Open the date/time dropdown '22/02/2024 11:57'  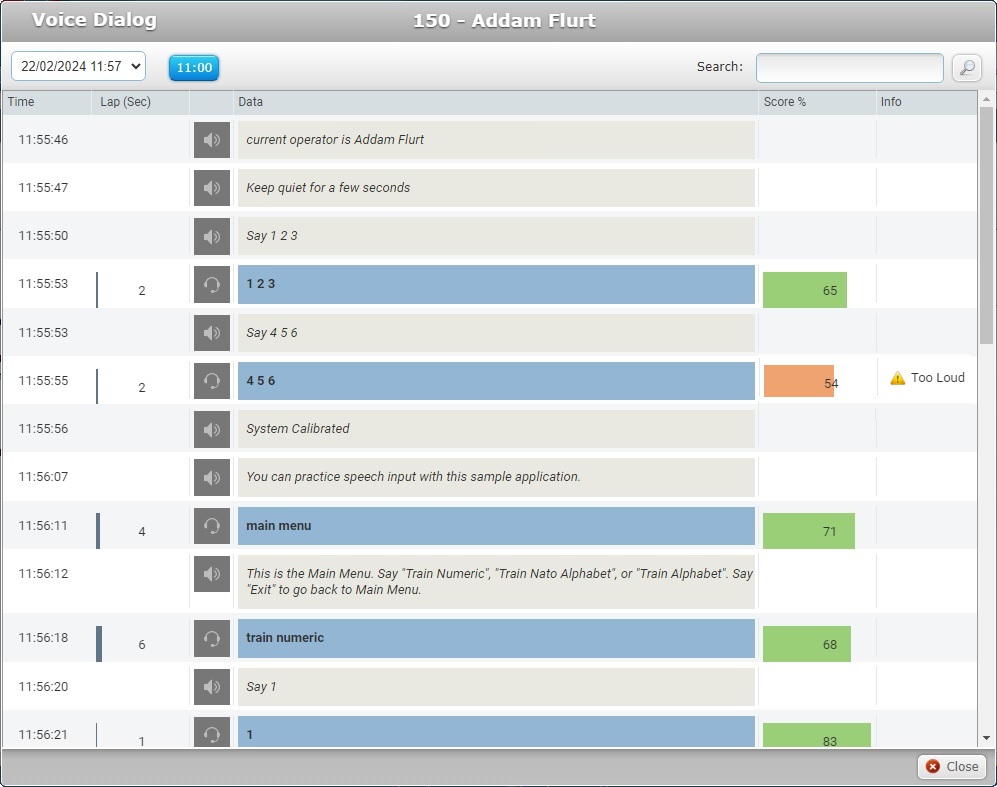(x=78, y=67)
